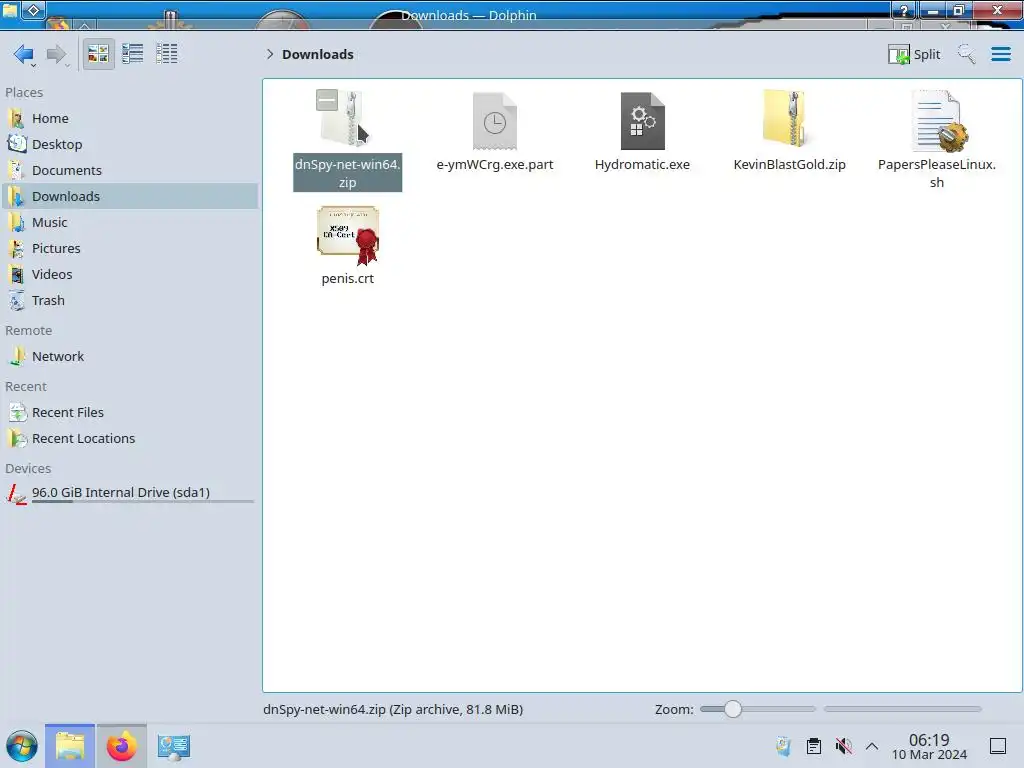The height and width of the screenshot is (768, 1024).
Task: Go forward using the grey Forward arrow
Action: coord(57,54)
